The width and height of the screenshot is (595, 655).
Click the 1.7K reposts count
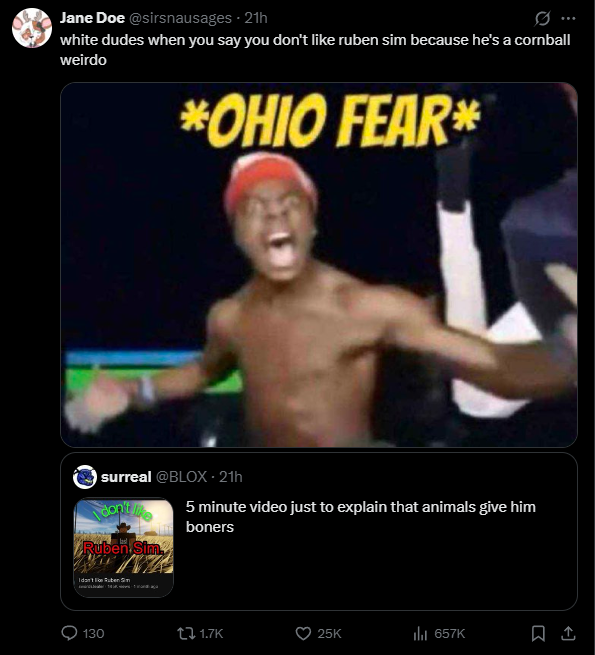(211, 634)
